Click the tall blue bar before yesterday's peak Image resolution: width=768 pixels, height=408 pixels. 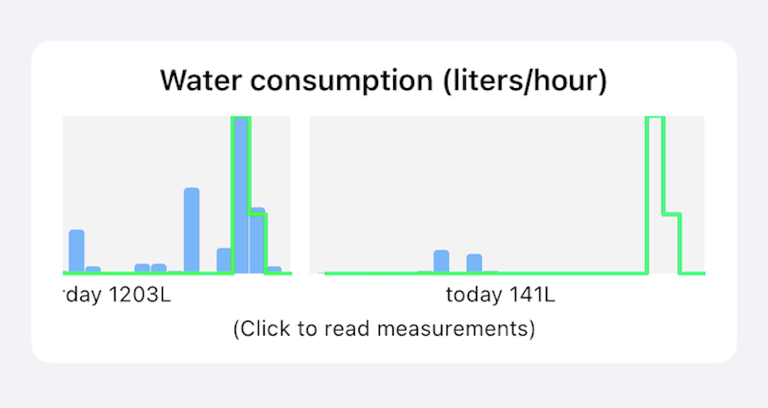point(192,230)
